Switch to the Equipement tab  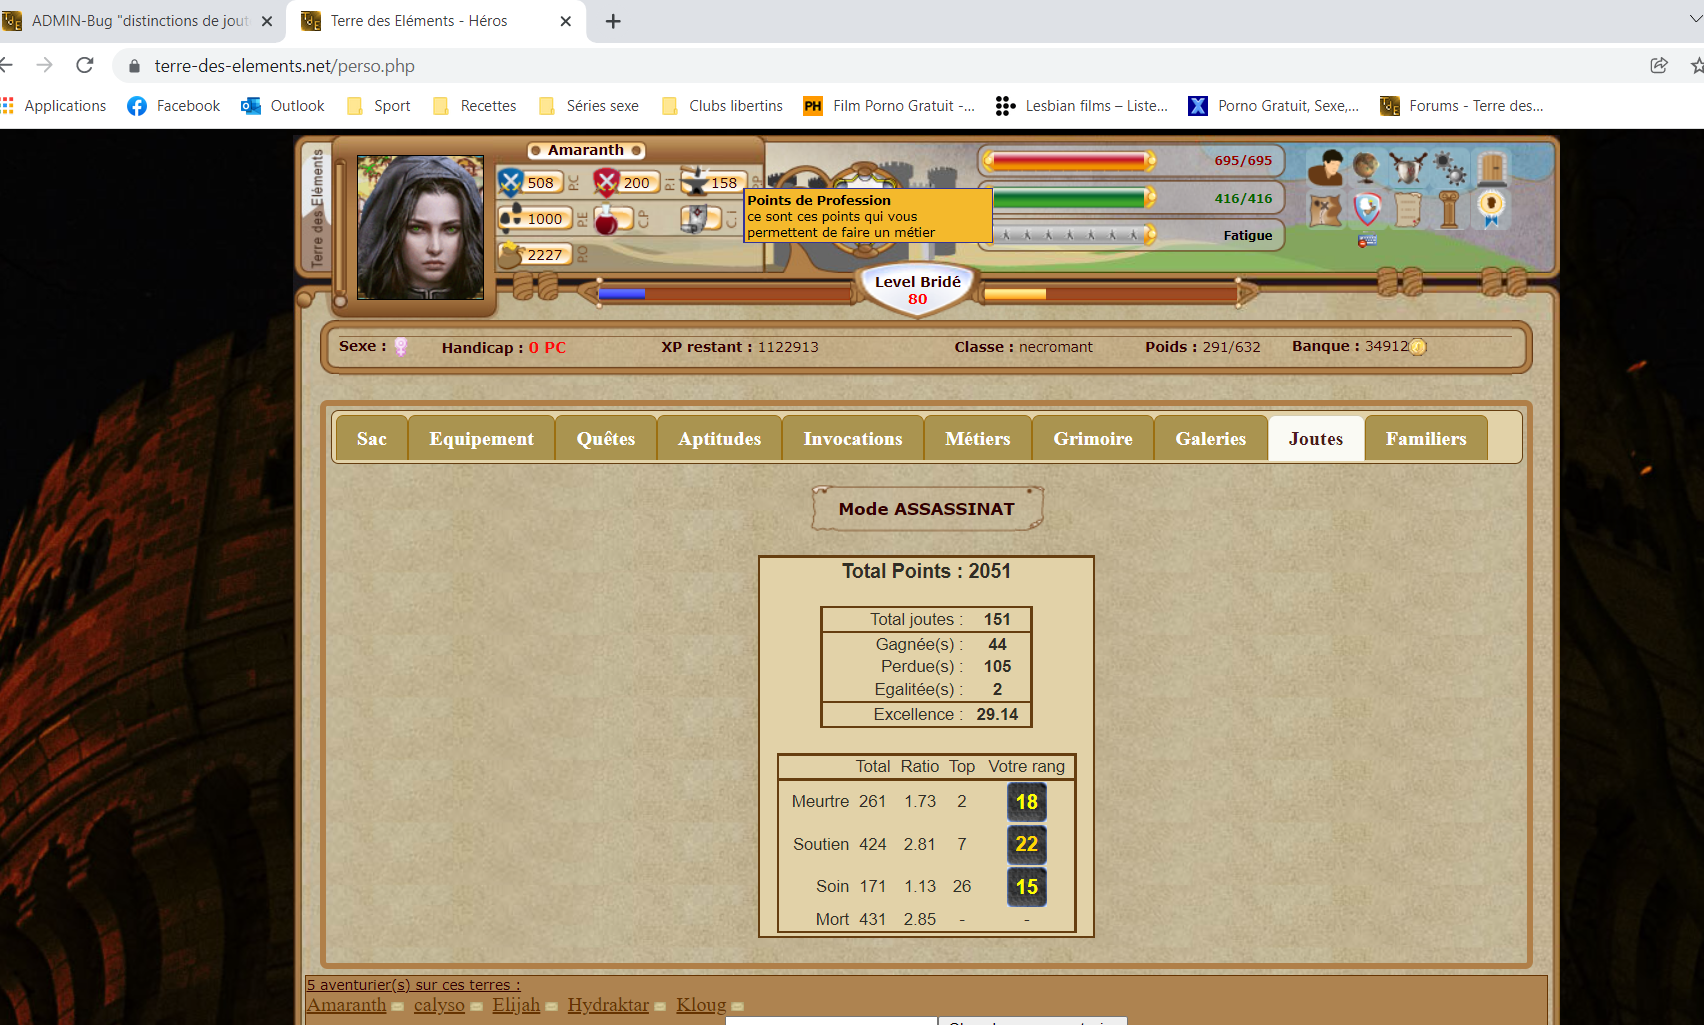[x=482, y=439]
